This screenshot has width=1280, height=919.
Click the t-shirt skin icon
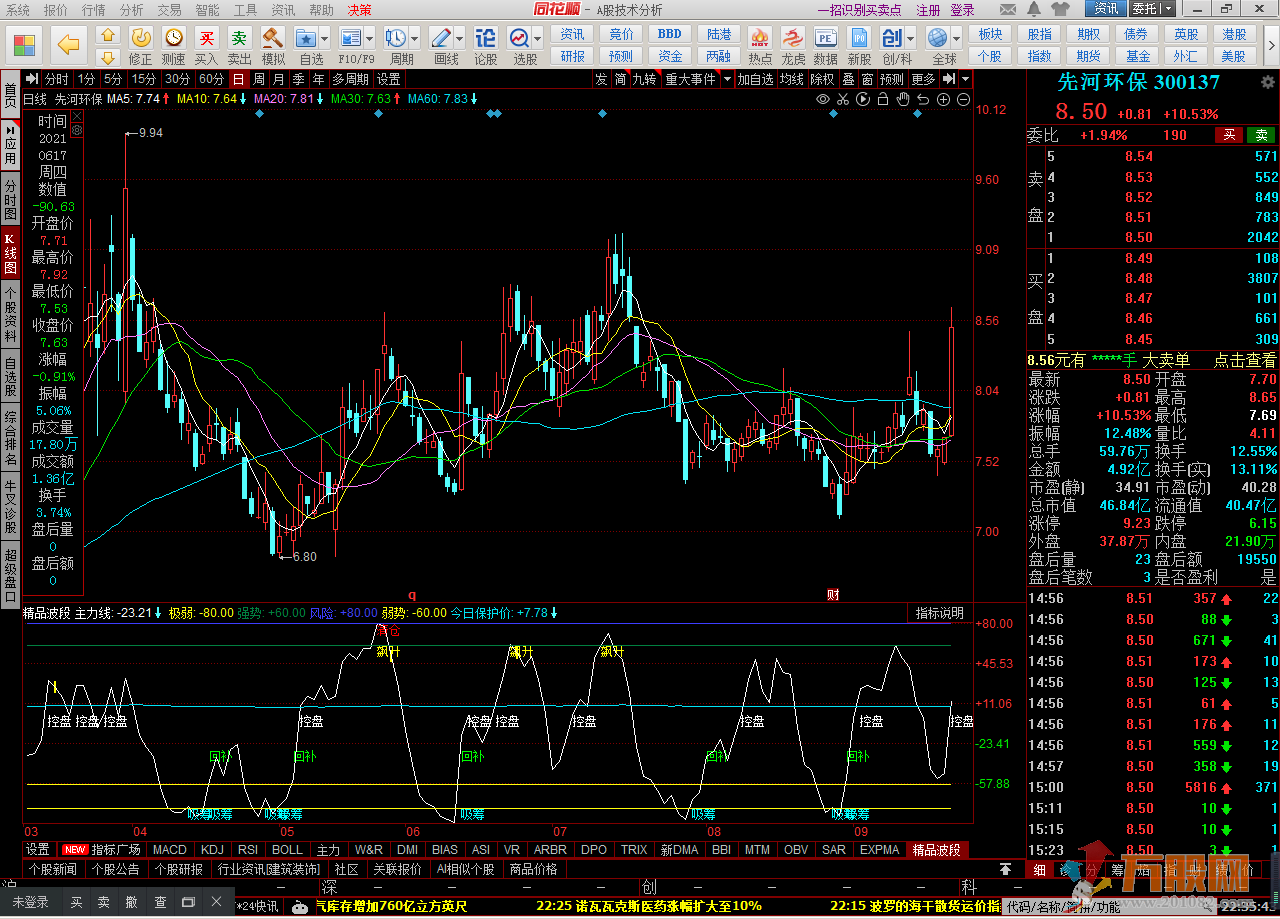pyautogui.click(x=1061, y=9)
